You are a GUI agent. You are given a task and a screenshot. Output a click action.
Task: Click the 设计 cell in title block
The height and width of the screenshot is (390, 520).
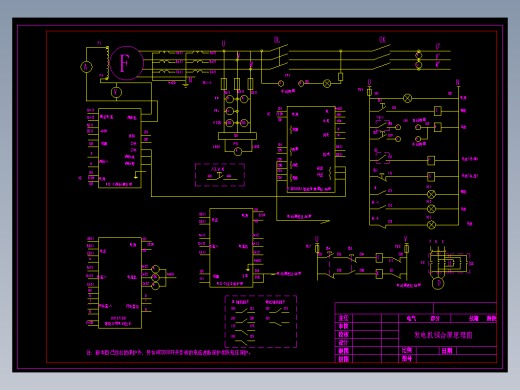(x=343, y=343)
